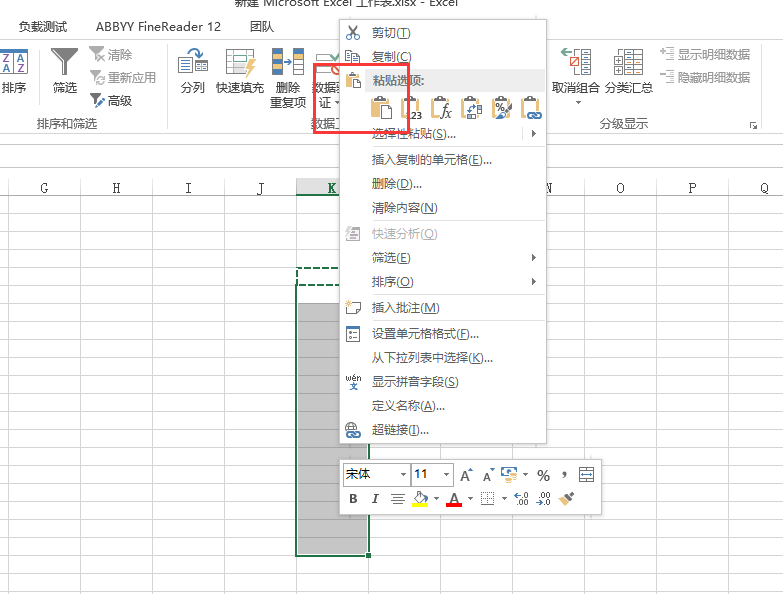The width and height of the screenshot is (783, 594).
Task: Expand Paste Special (选择性粘贴) submenu arrow
Action: click(x=534, y=134)
